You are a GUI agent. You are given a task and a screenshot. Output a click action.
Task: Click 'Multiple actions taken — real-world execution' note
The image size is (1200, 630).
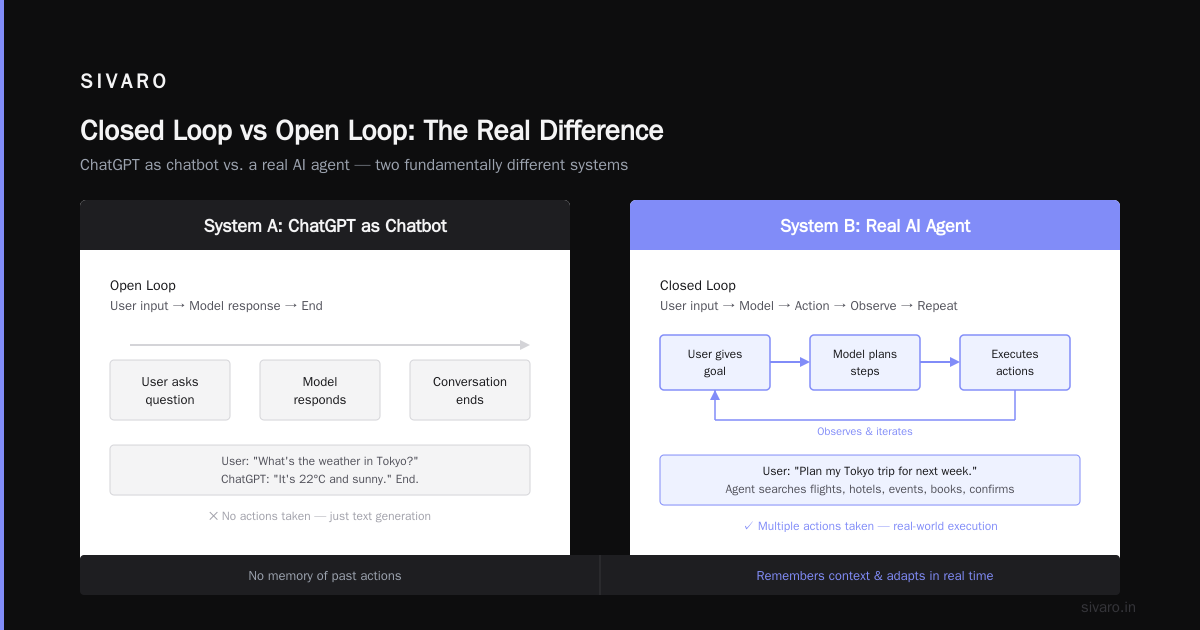[870, 526]
